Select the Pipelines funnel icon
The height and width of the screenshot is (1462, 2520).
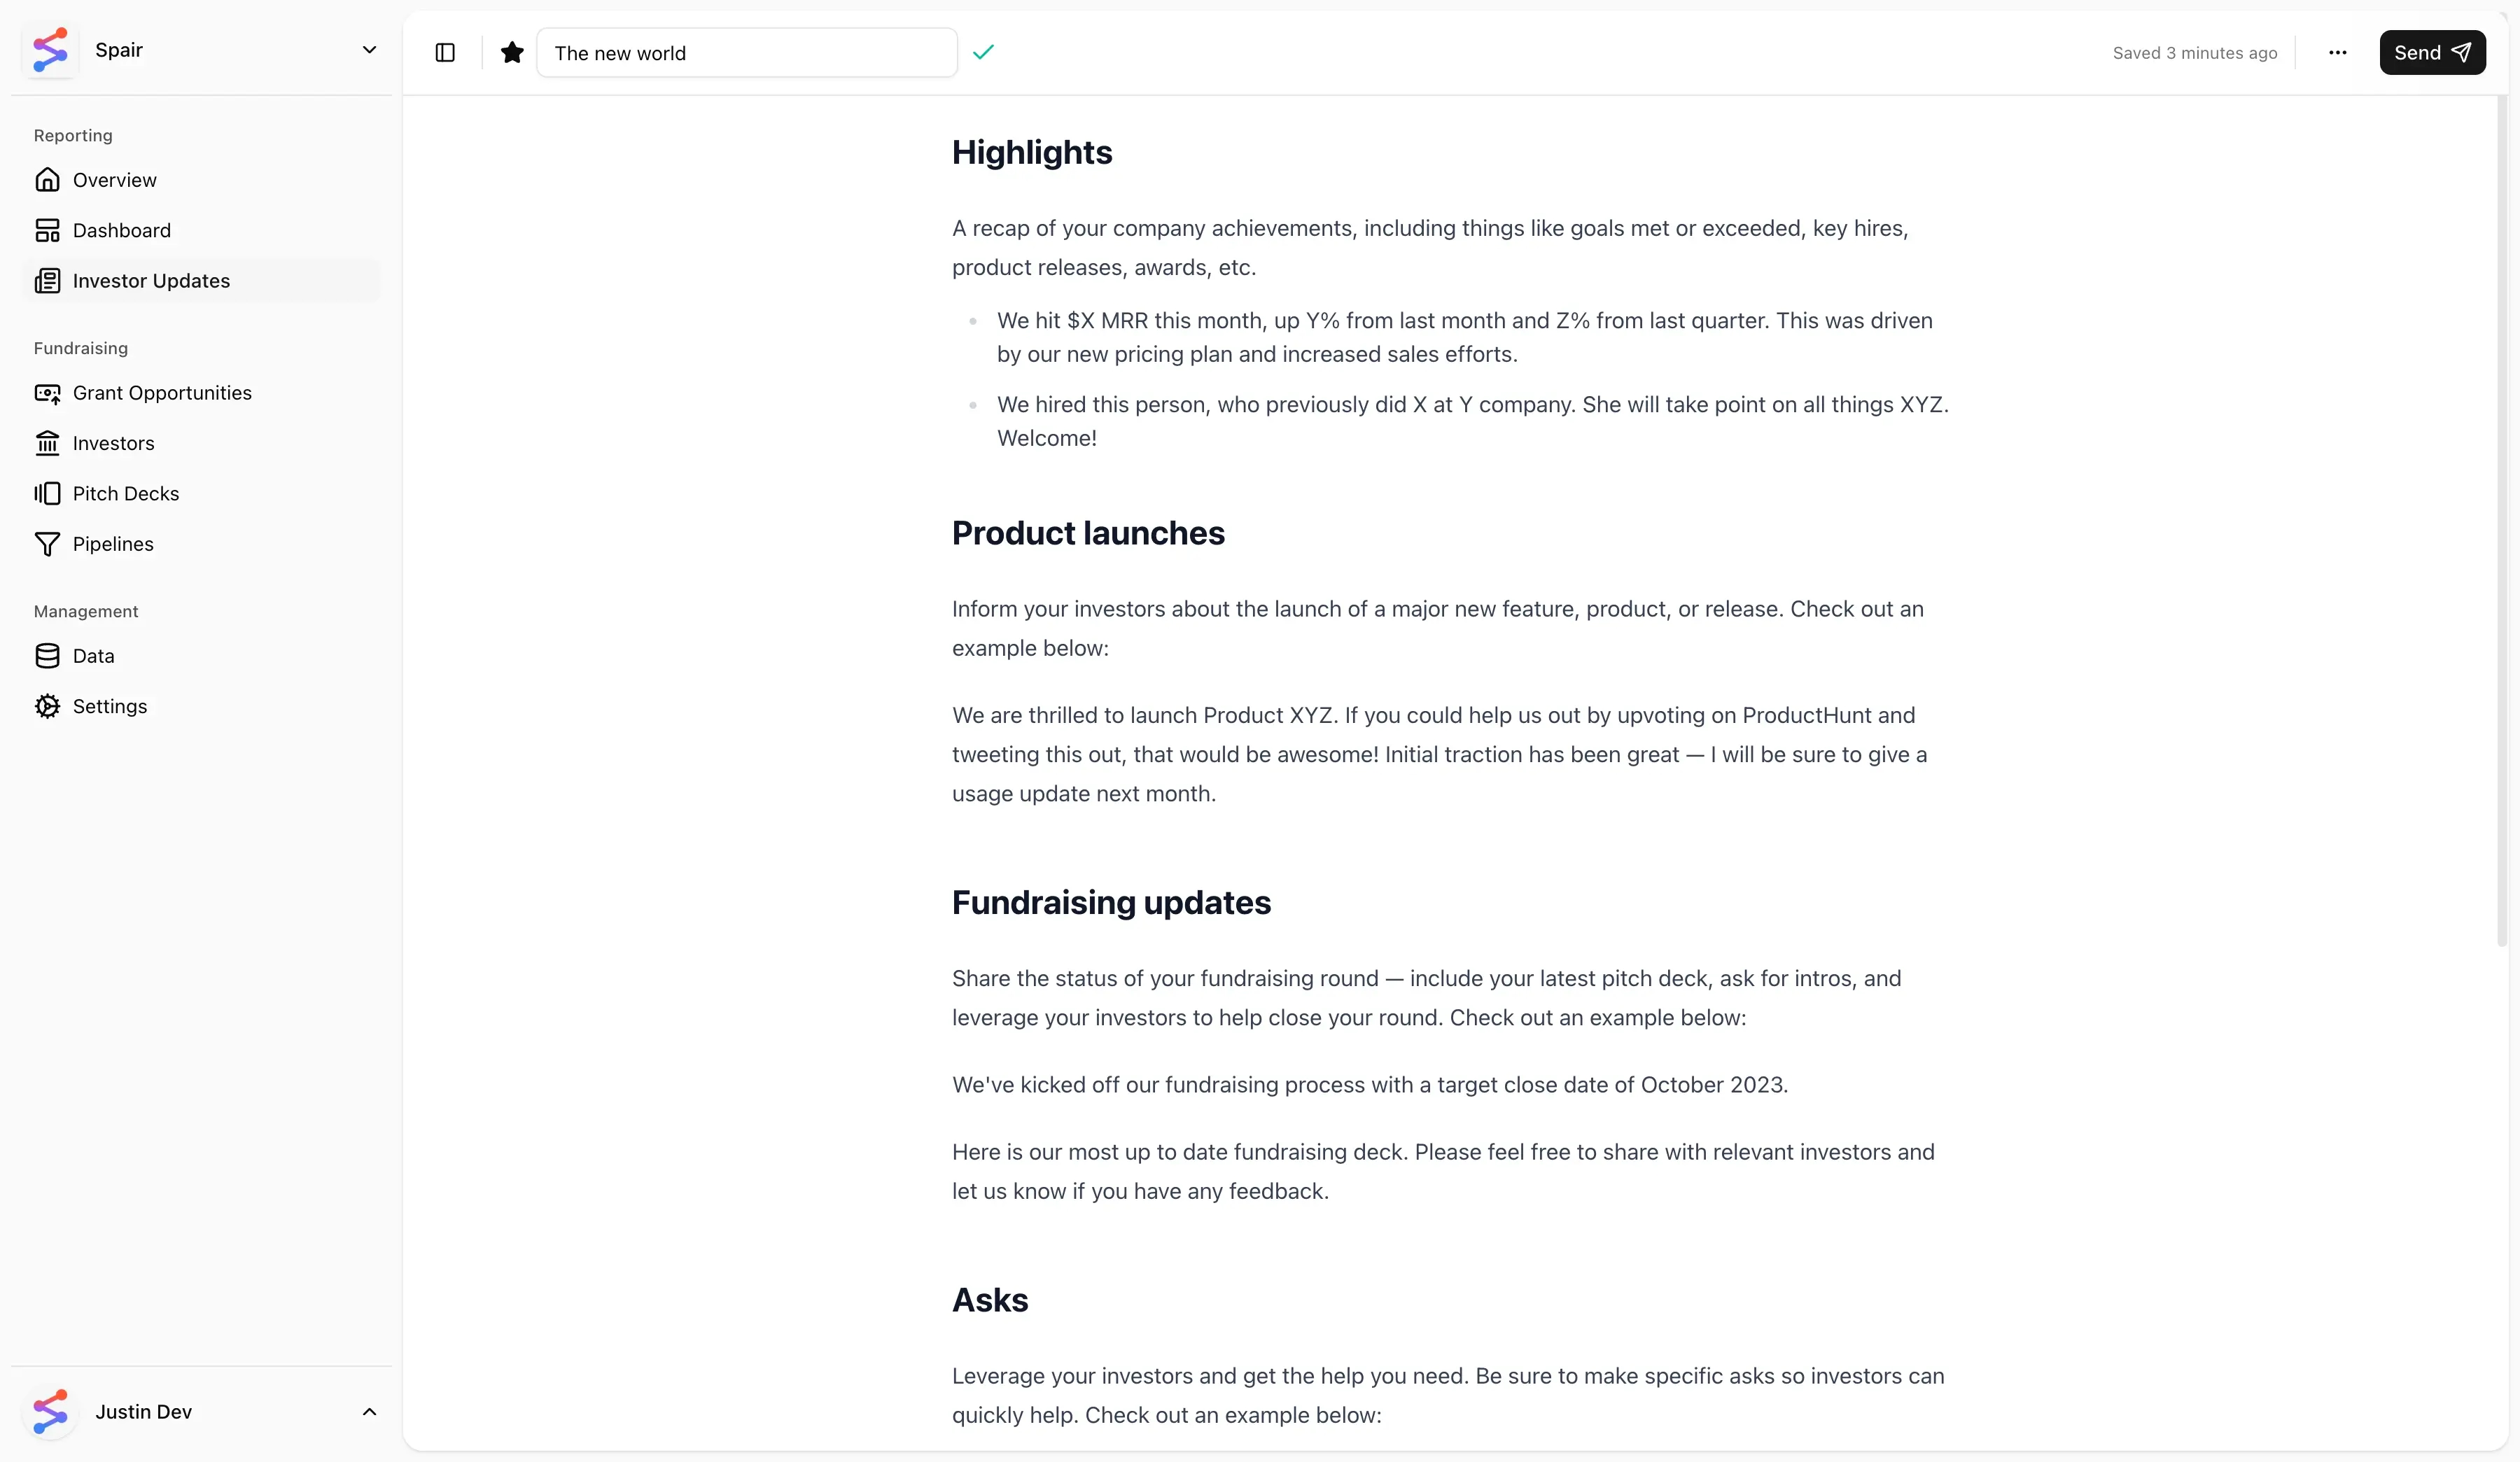pos(48,543)
